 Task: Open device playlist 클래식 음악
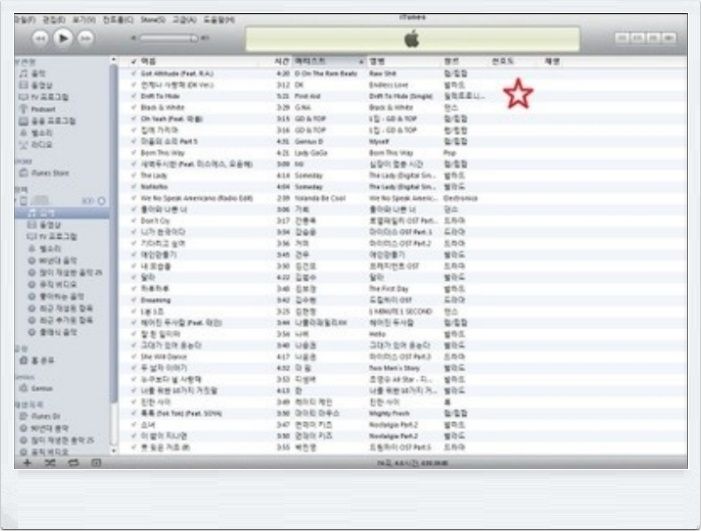pos(53,332)
